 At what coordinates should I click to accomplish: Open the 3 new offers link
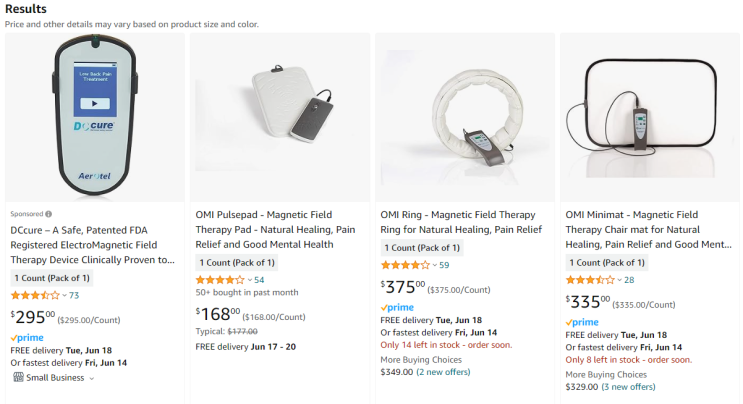pyautogui.click(x=628, y=387)
